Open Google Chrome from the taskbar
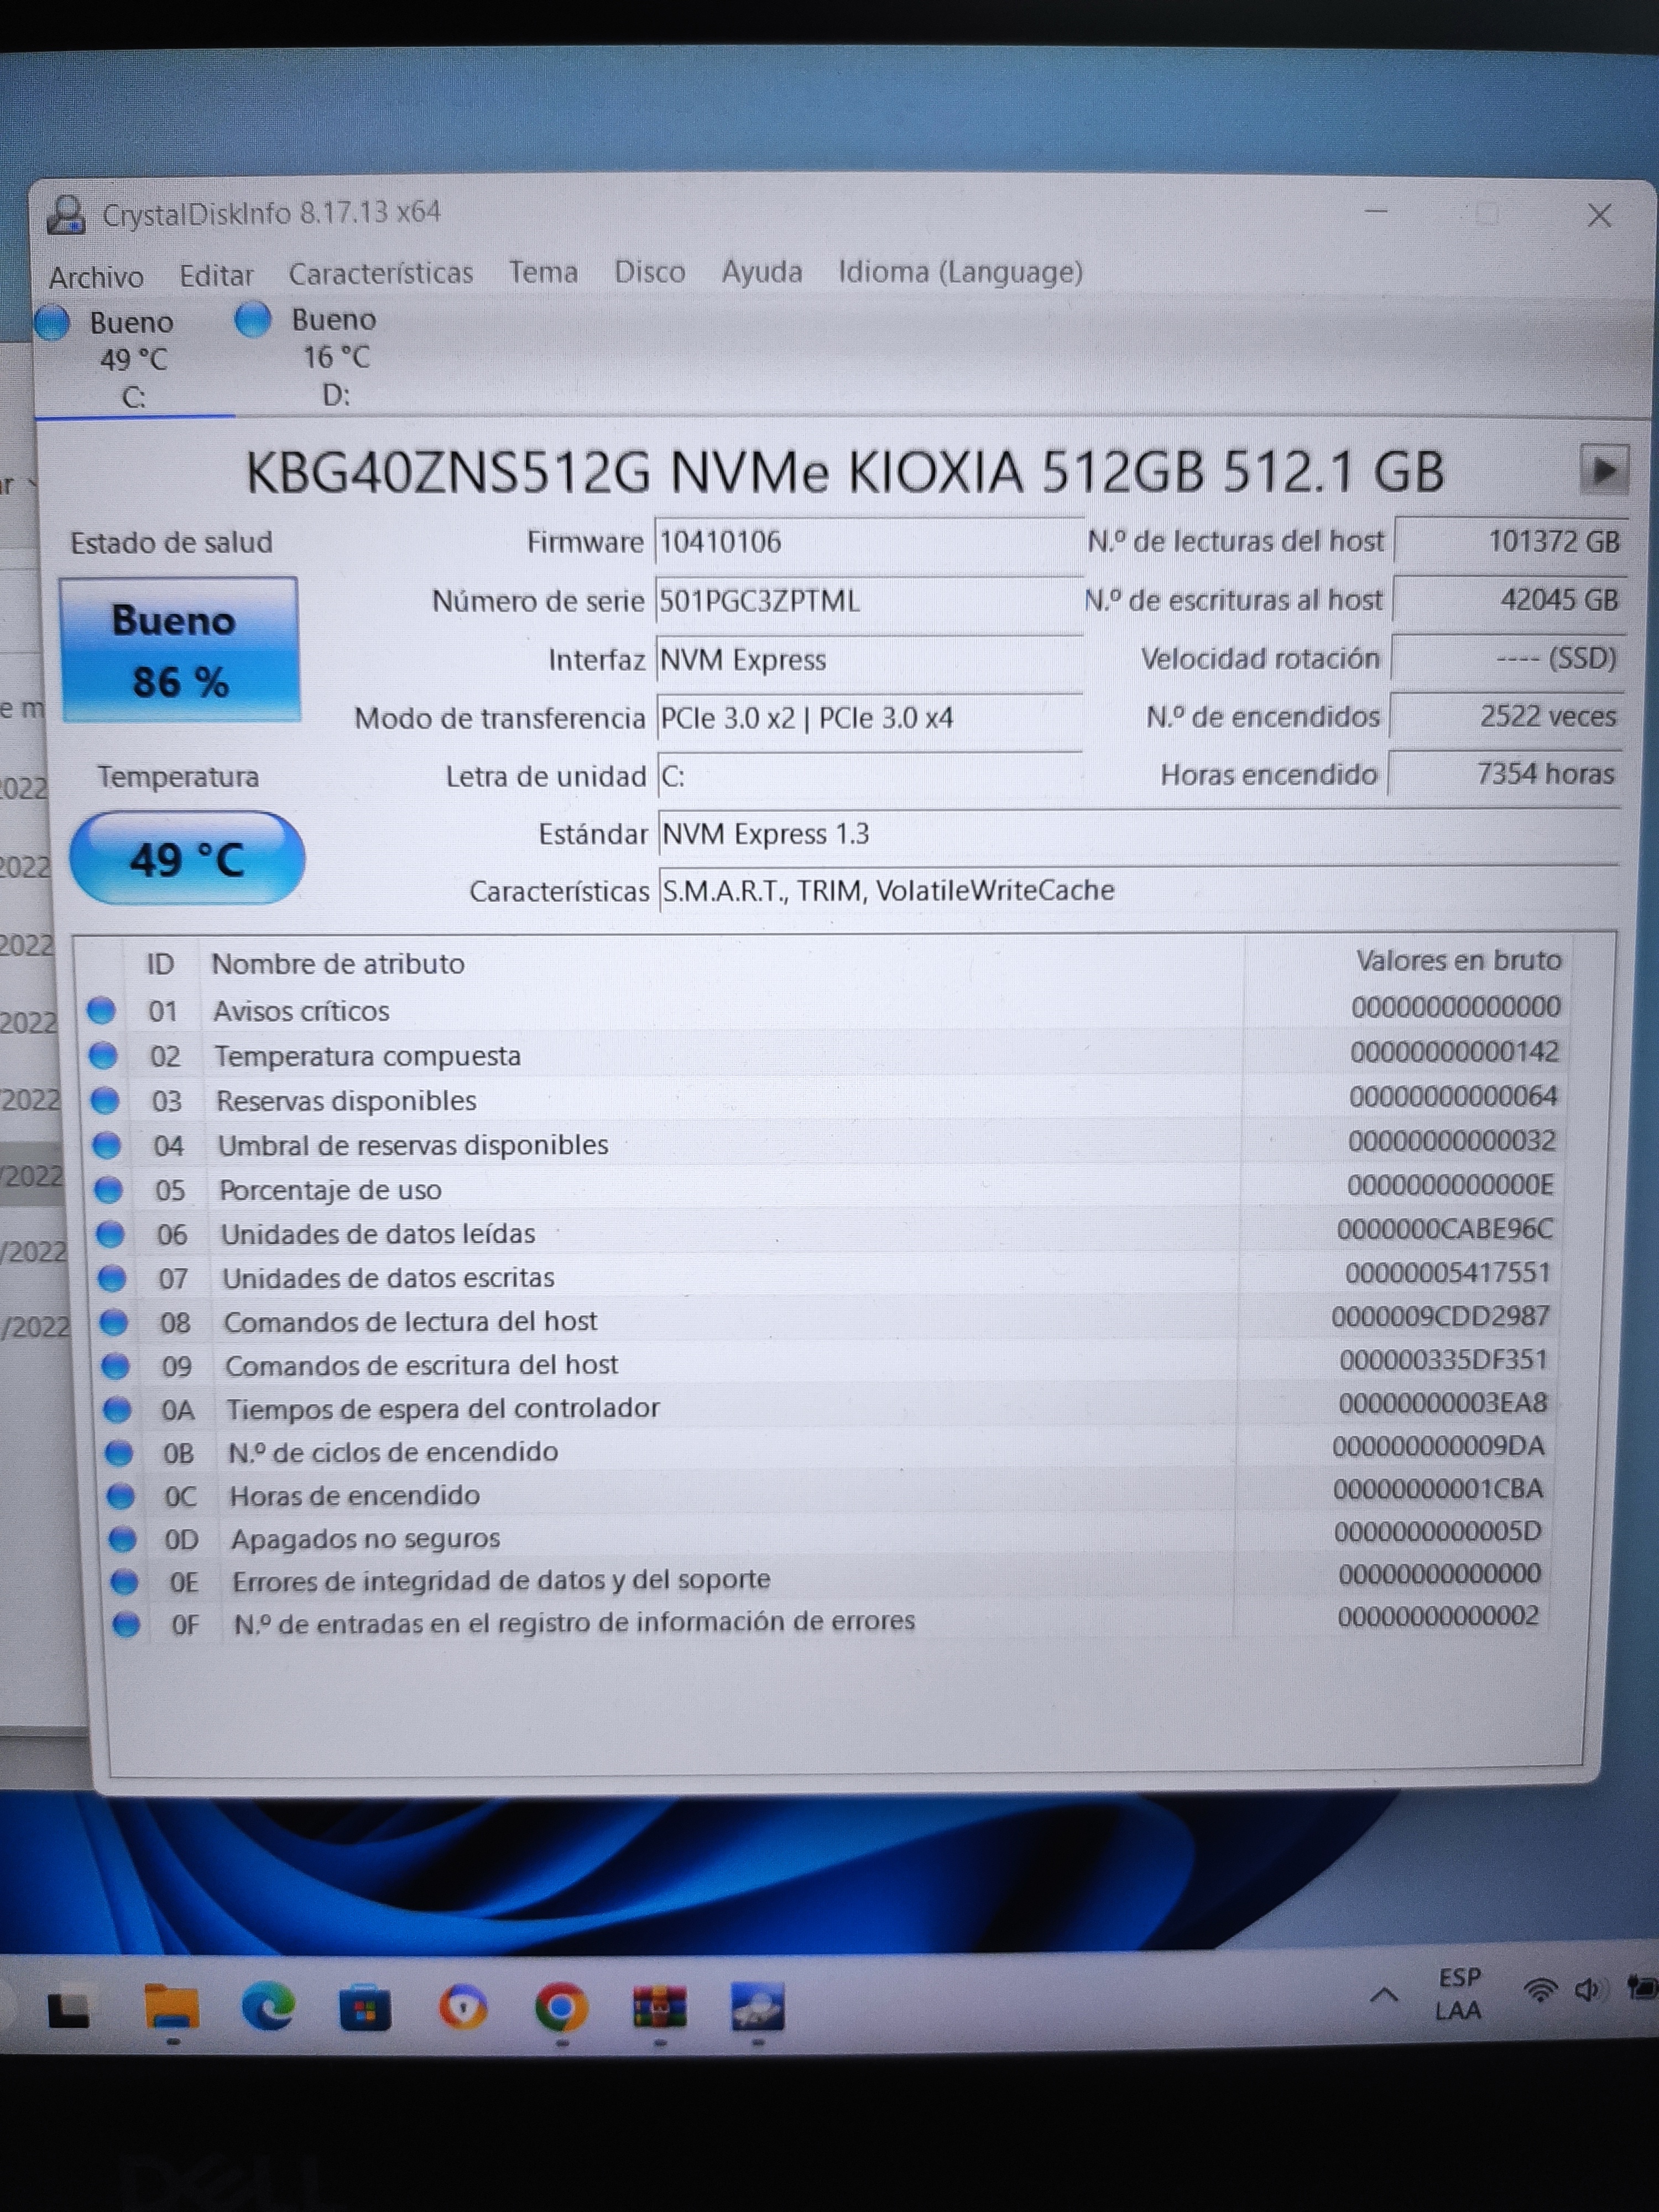The height and width of the screenshot is (2212, 1659). (x=561, y=2006)
